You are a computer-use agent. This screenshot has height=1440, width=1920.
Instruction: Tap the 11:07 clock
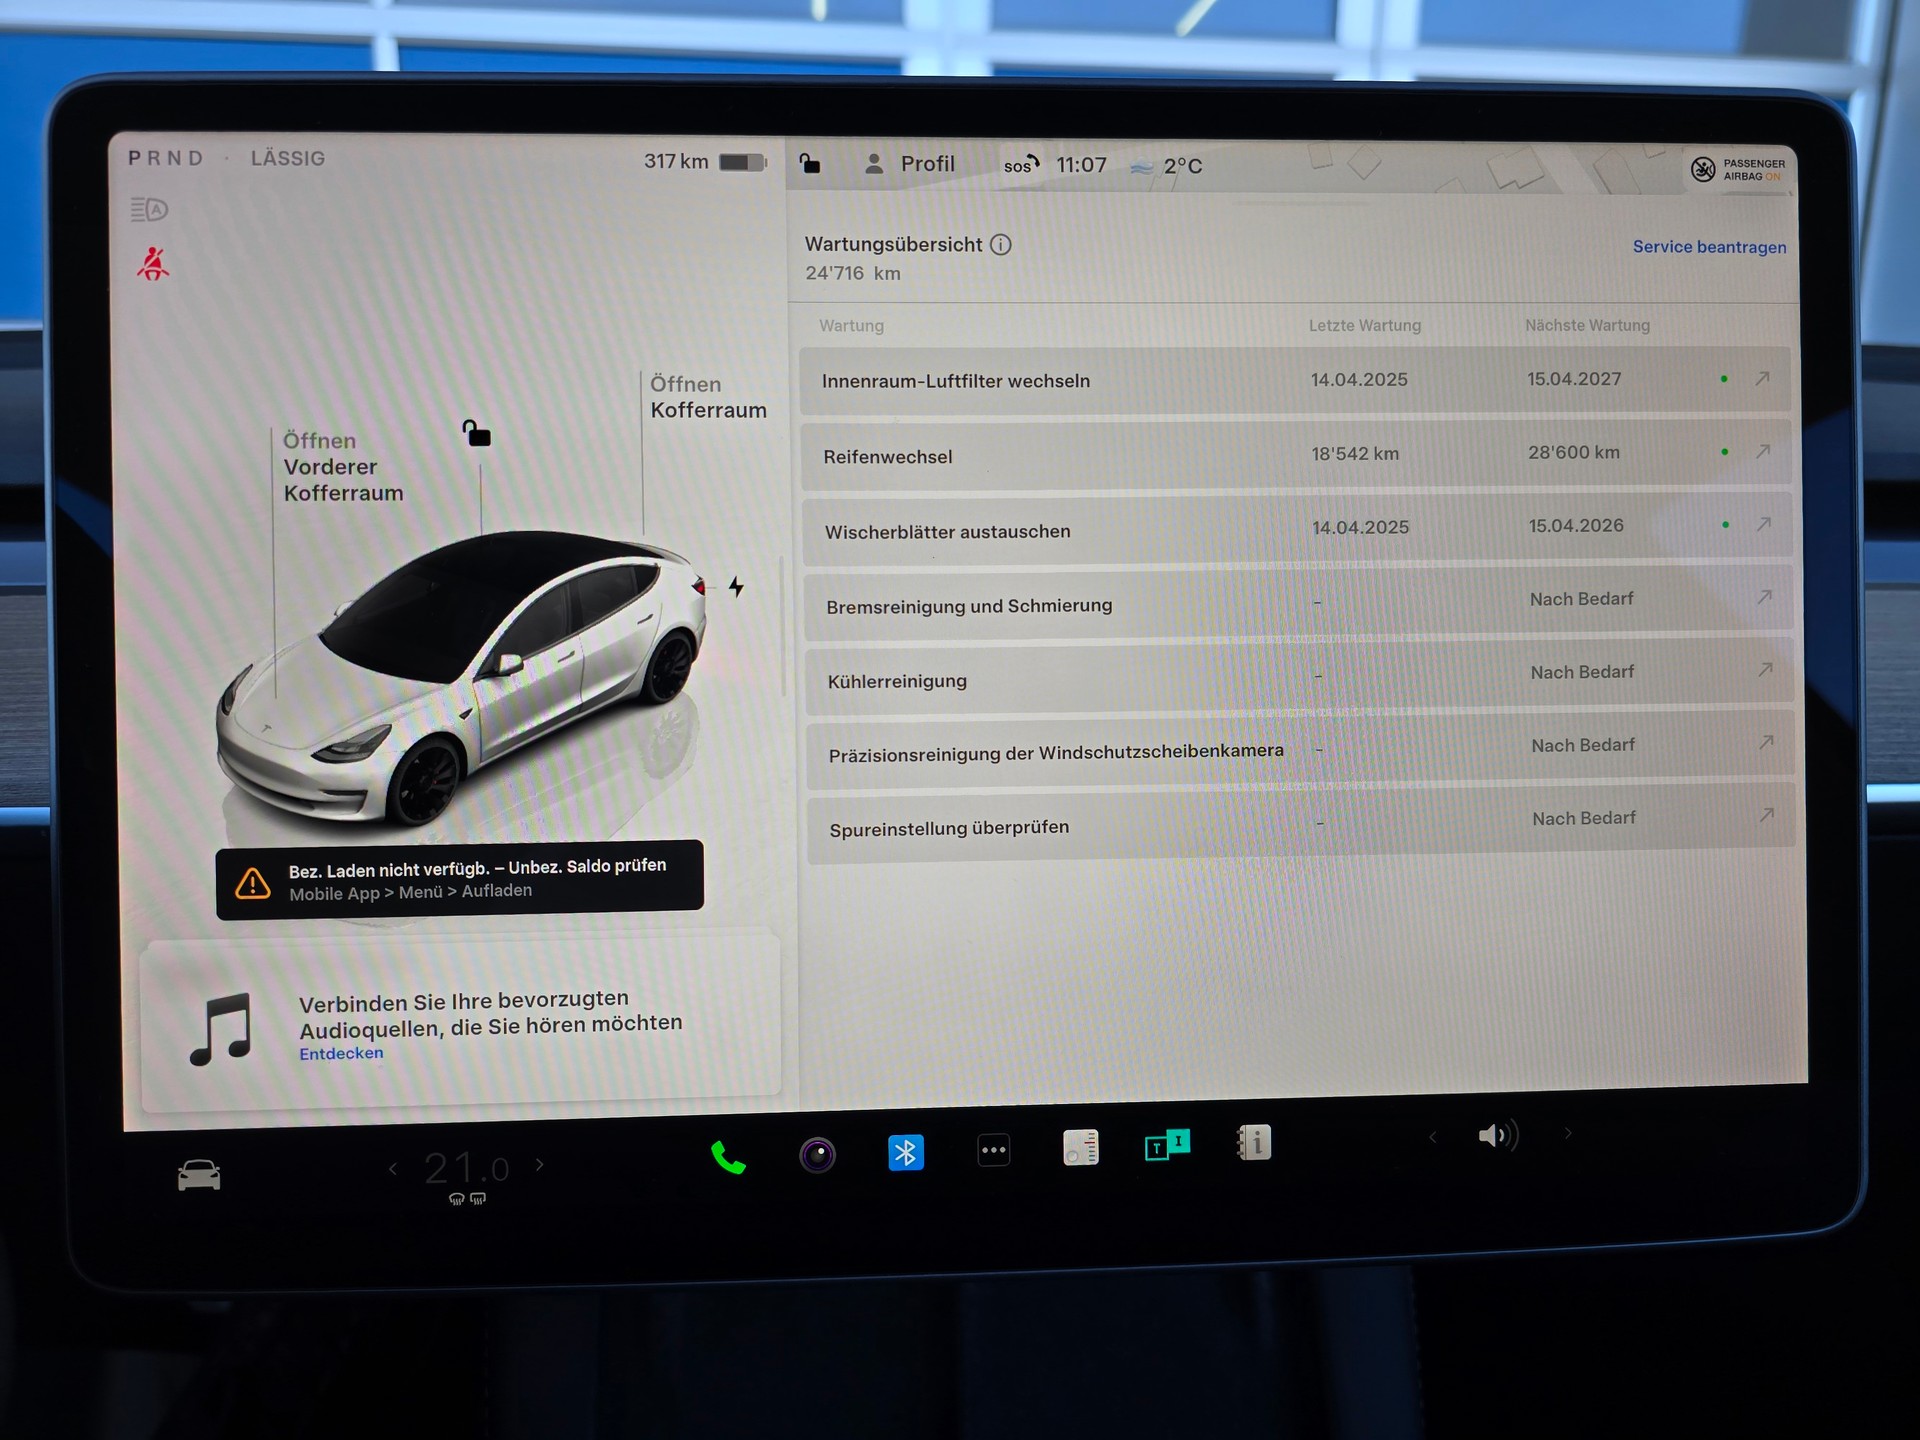1081,165
